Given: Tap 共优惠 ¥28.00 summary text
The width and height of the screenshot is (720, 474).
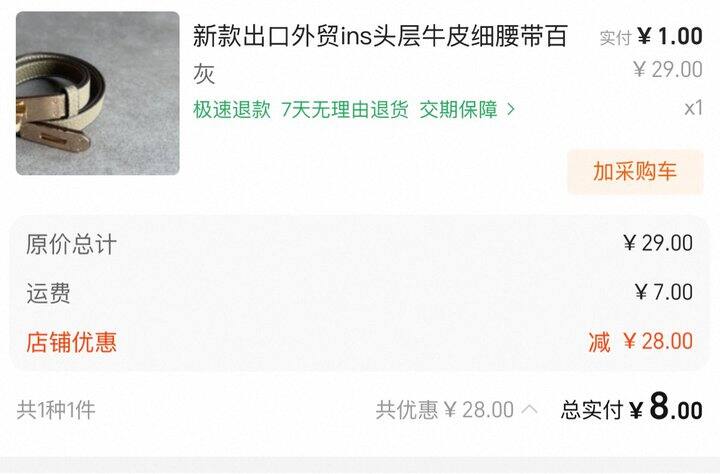Looking at the screenshot, I should click(444, 409).
